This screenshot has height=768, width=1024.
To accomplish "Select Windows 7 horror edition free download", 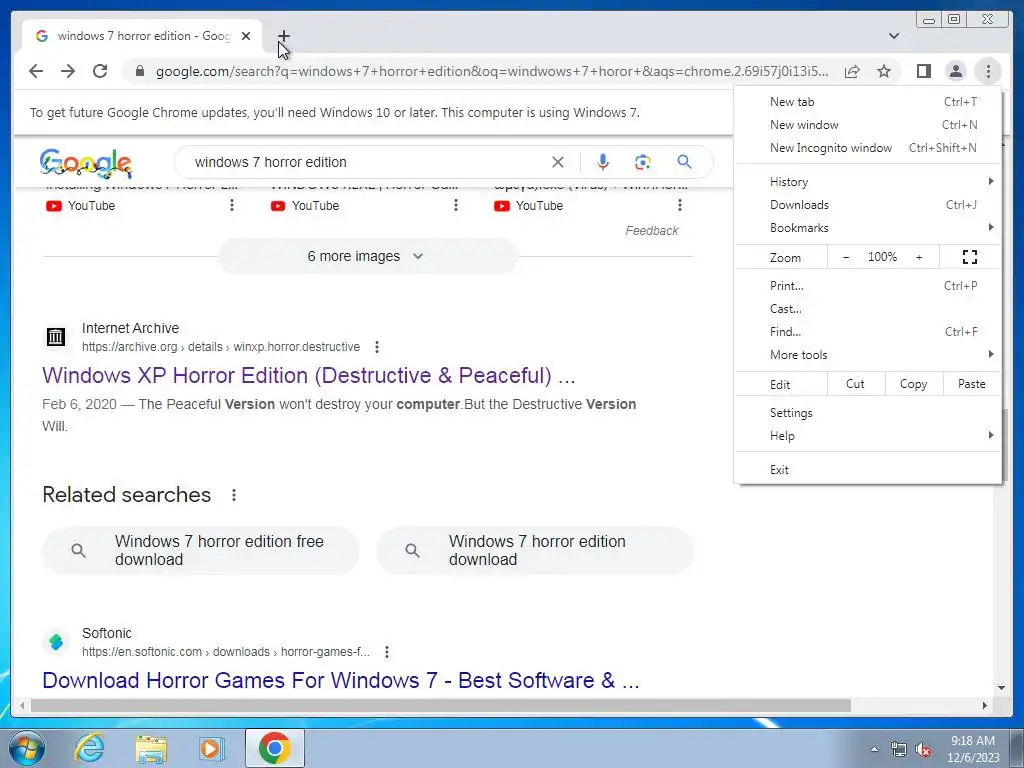I will click(200, 551).
